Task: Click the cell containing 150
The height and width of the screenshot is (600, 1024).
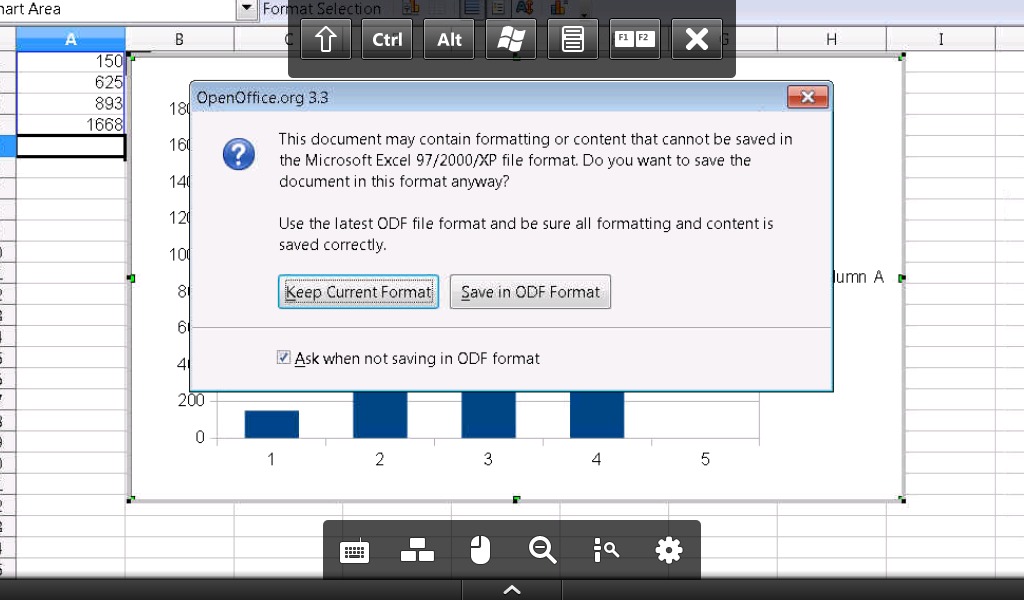Action: (71, 61)
